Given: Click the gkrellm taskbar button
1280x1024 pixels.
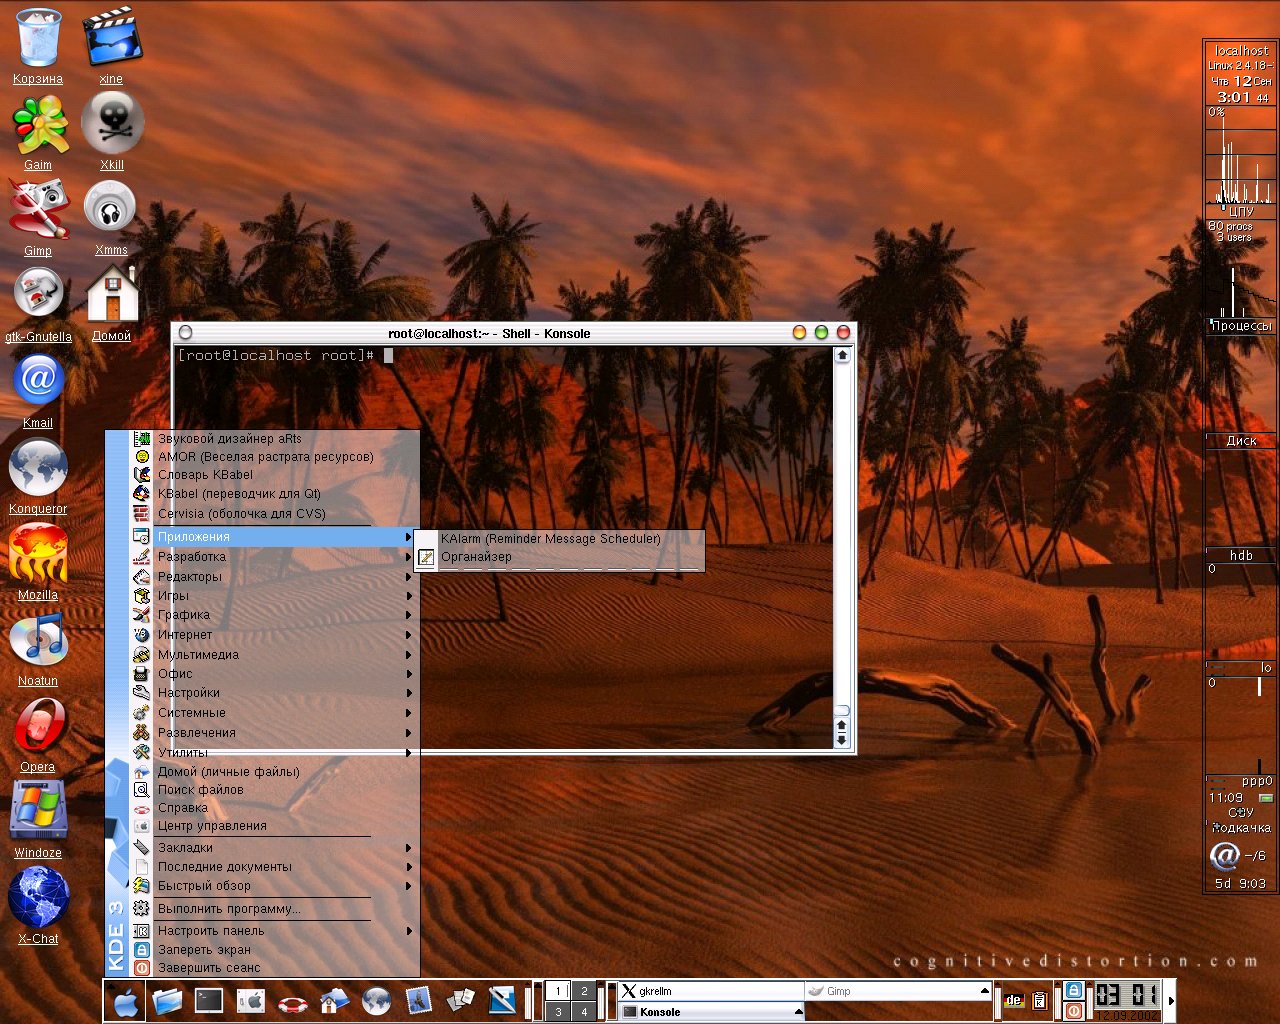Looking at the screenshot, I should [x=710, y=991].
